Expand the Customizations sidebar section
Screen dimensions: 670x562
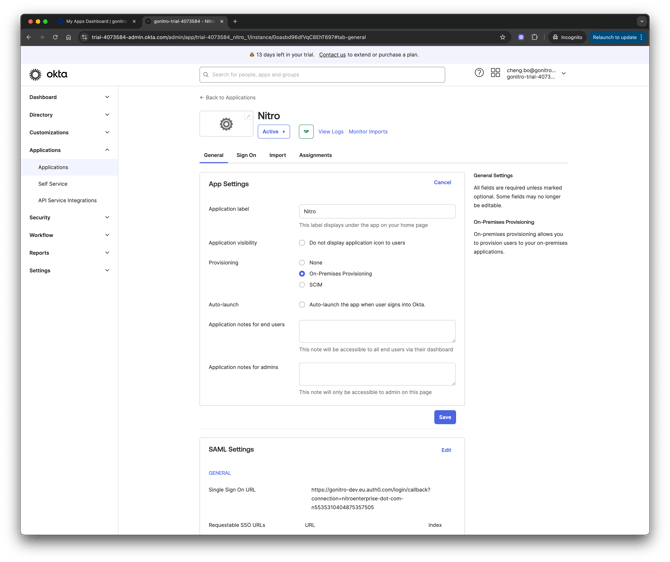tap(69, 132)
